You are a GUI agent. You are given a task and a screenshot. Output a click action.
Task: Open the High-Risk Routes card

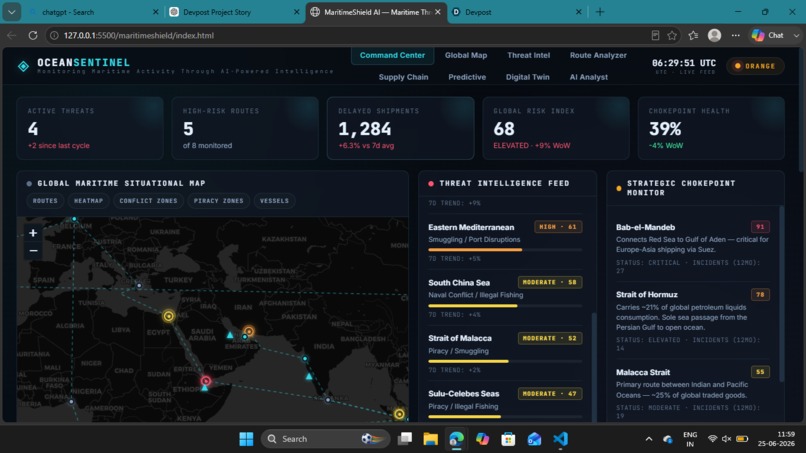point(245,128)
